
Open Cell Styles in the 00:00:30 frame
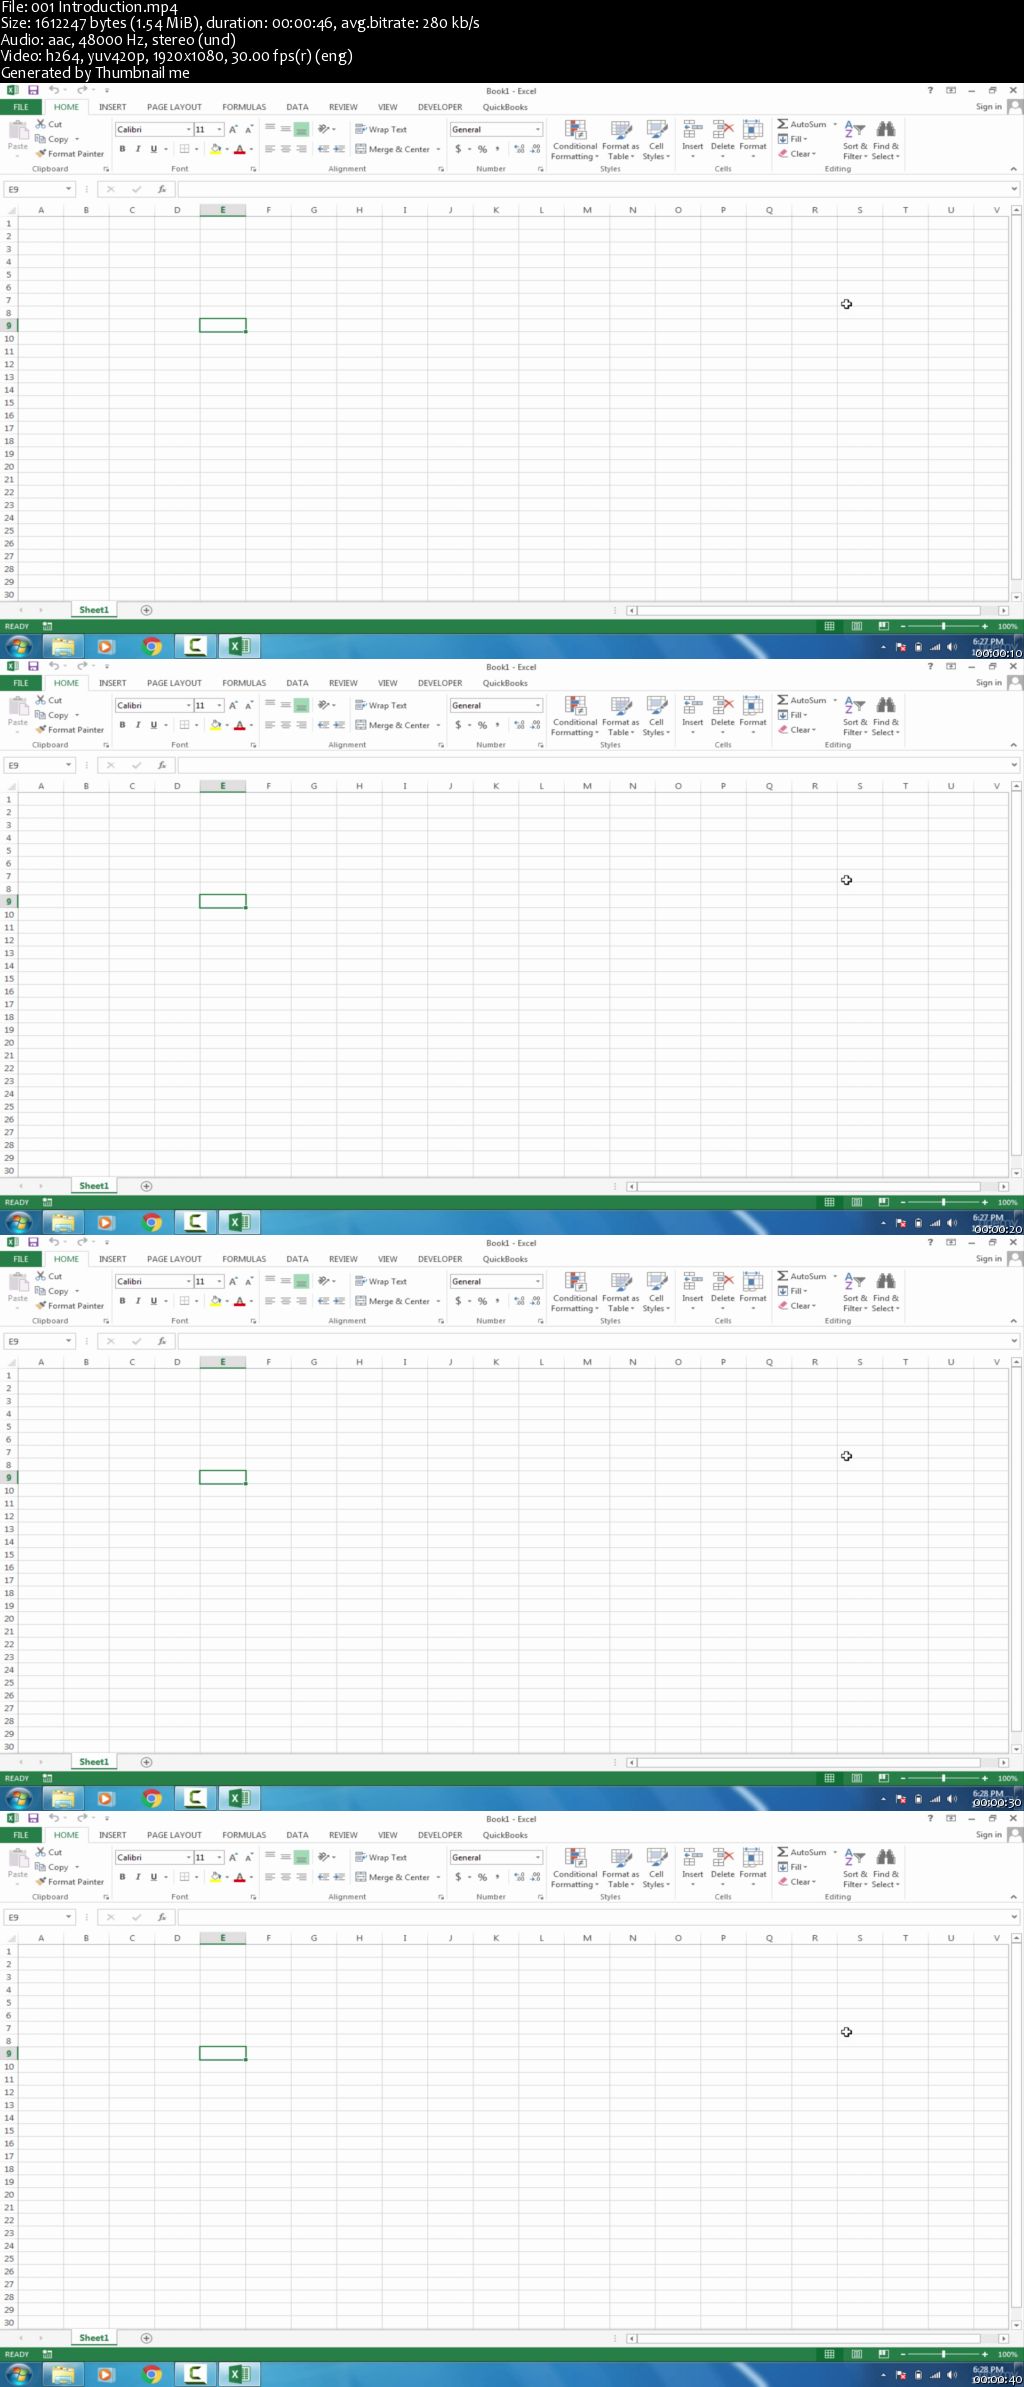(x=656, y=1292)
